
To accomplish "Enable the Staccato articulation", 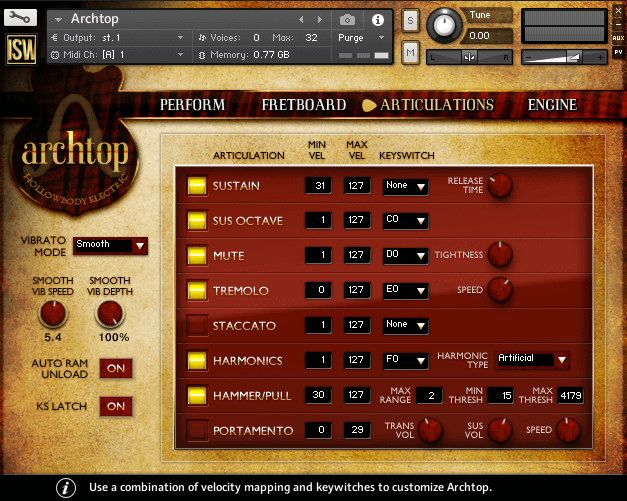I will (x=197, y=325).
